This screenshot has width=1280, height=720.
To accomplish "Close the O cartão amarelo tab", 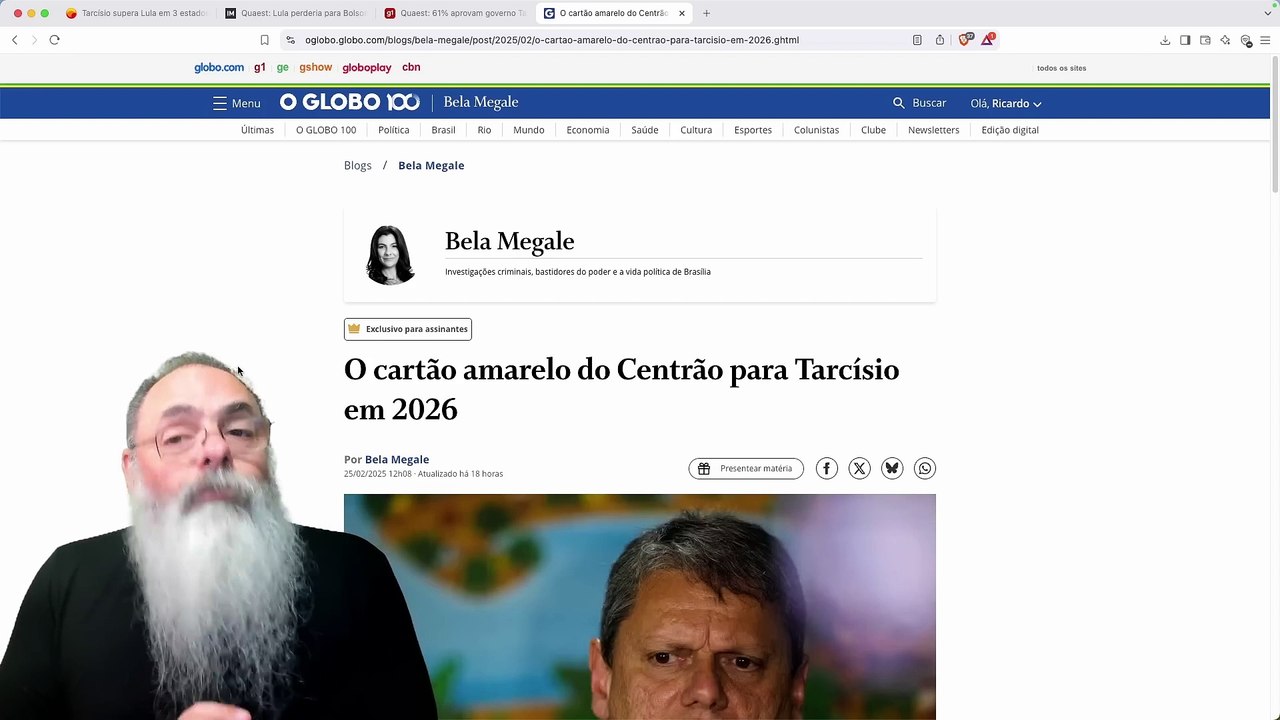I will point(682,13).
